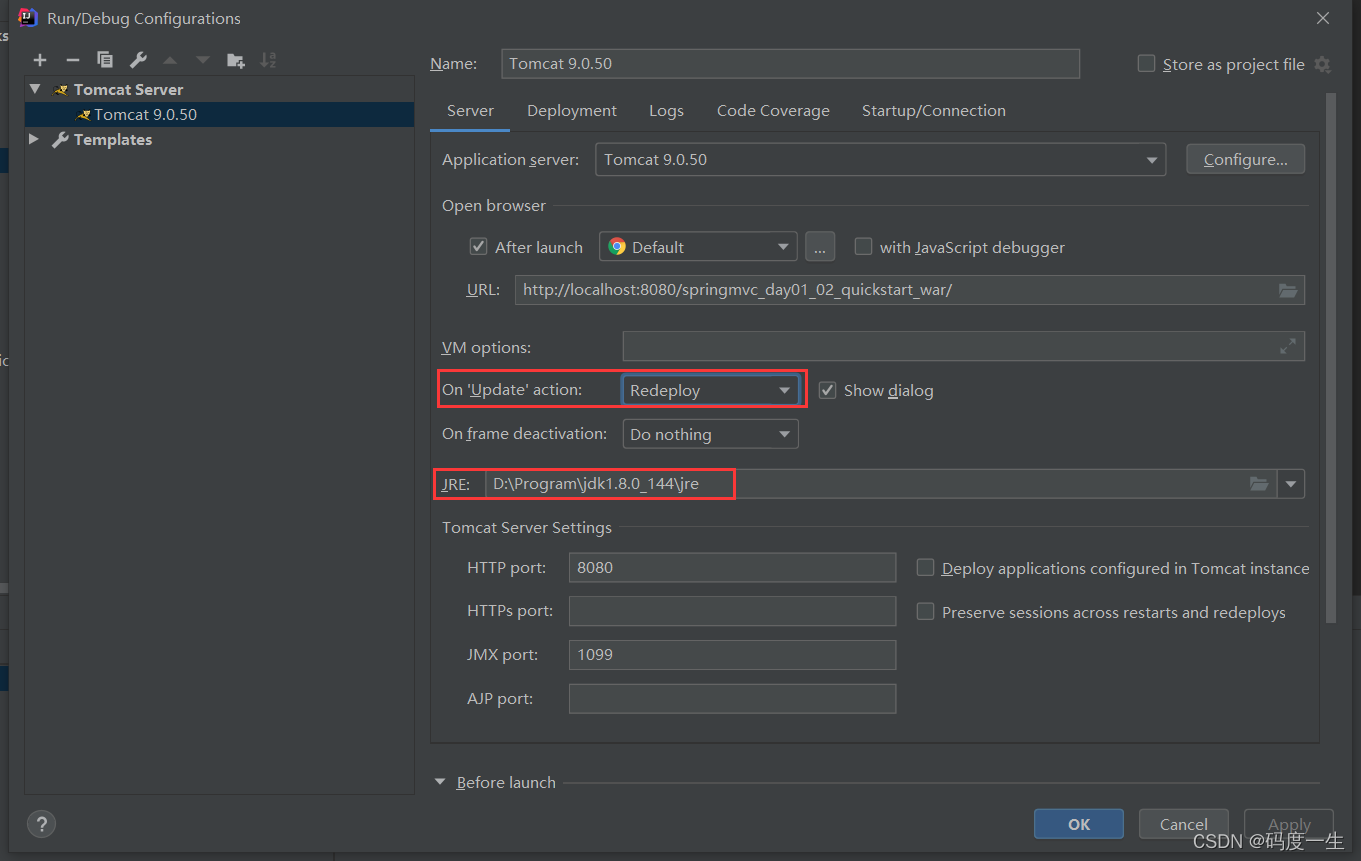This screenshot has width=1361, height=861.
Task: Enable Deploy applications configured in Tomcat instance
Action: pos(926,567)
